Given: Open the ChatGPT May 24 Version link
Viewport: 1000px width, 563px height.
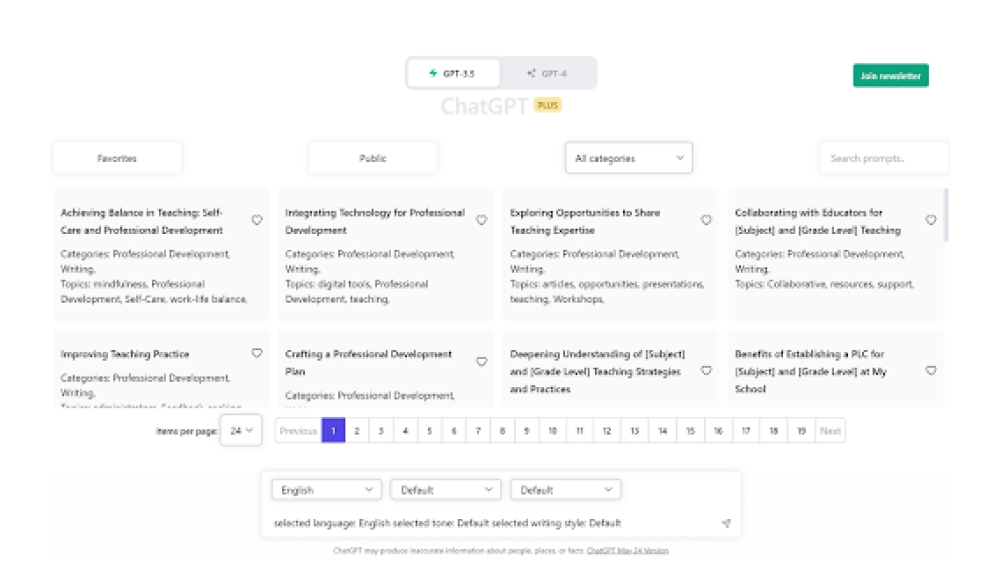Looking at the screenshot, I should coord(628,551).
